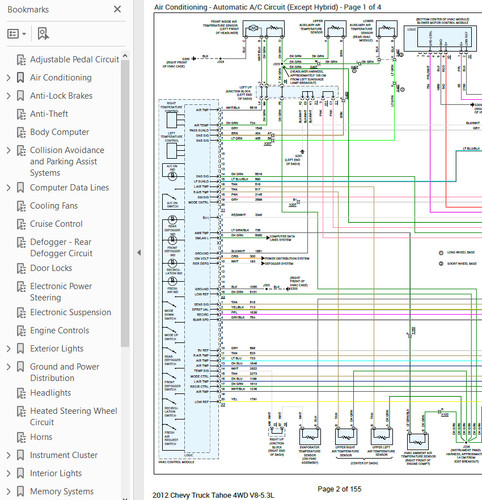Click the Door Locks bookmark page icon

tap(21, 268)
